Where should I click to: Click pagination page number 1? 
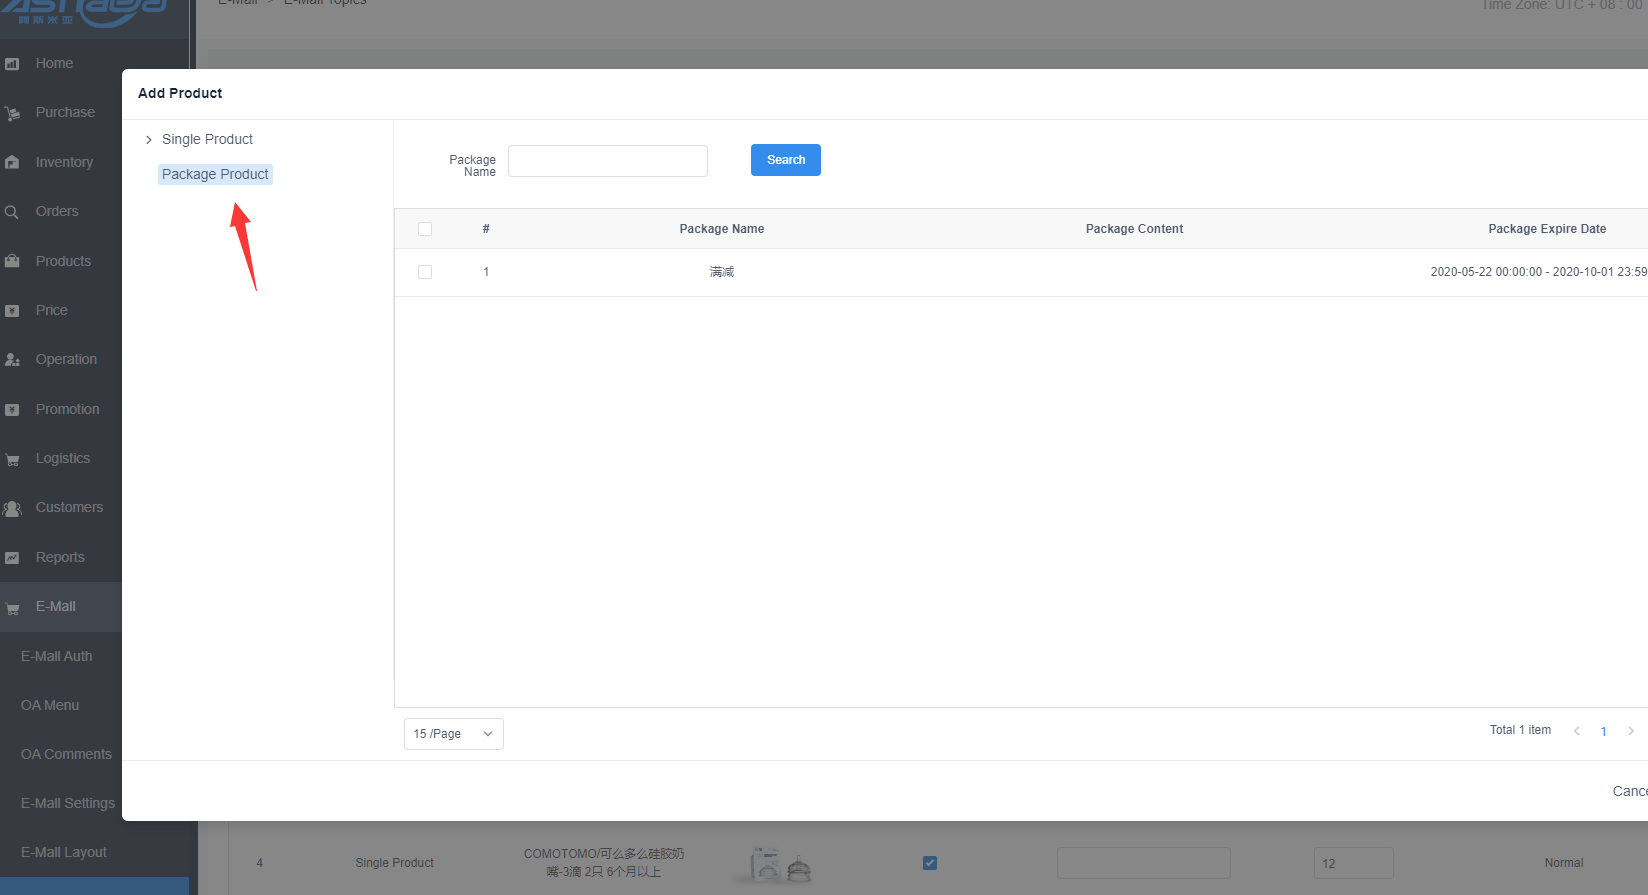click(x=1603, y=731)
